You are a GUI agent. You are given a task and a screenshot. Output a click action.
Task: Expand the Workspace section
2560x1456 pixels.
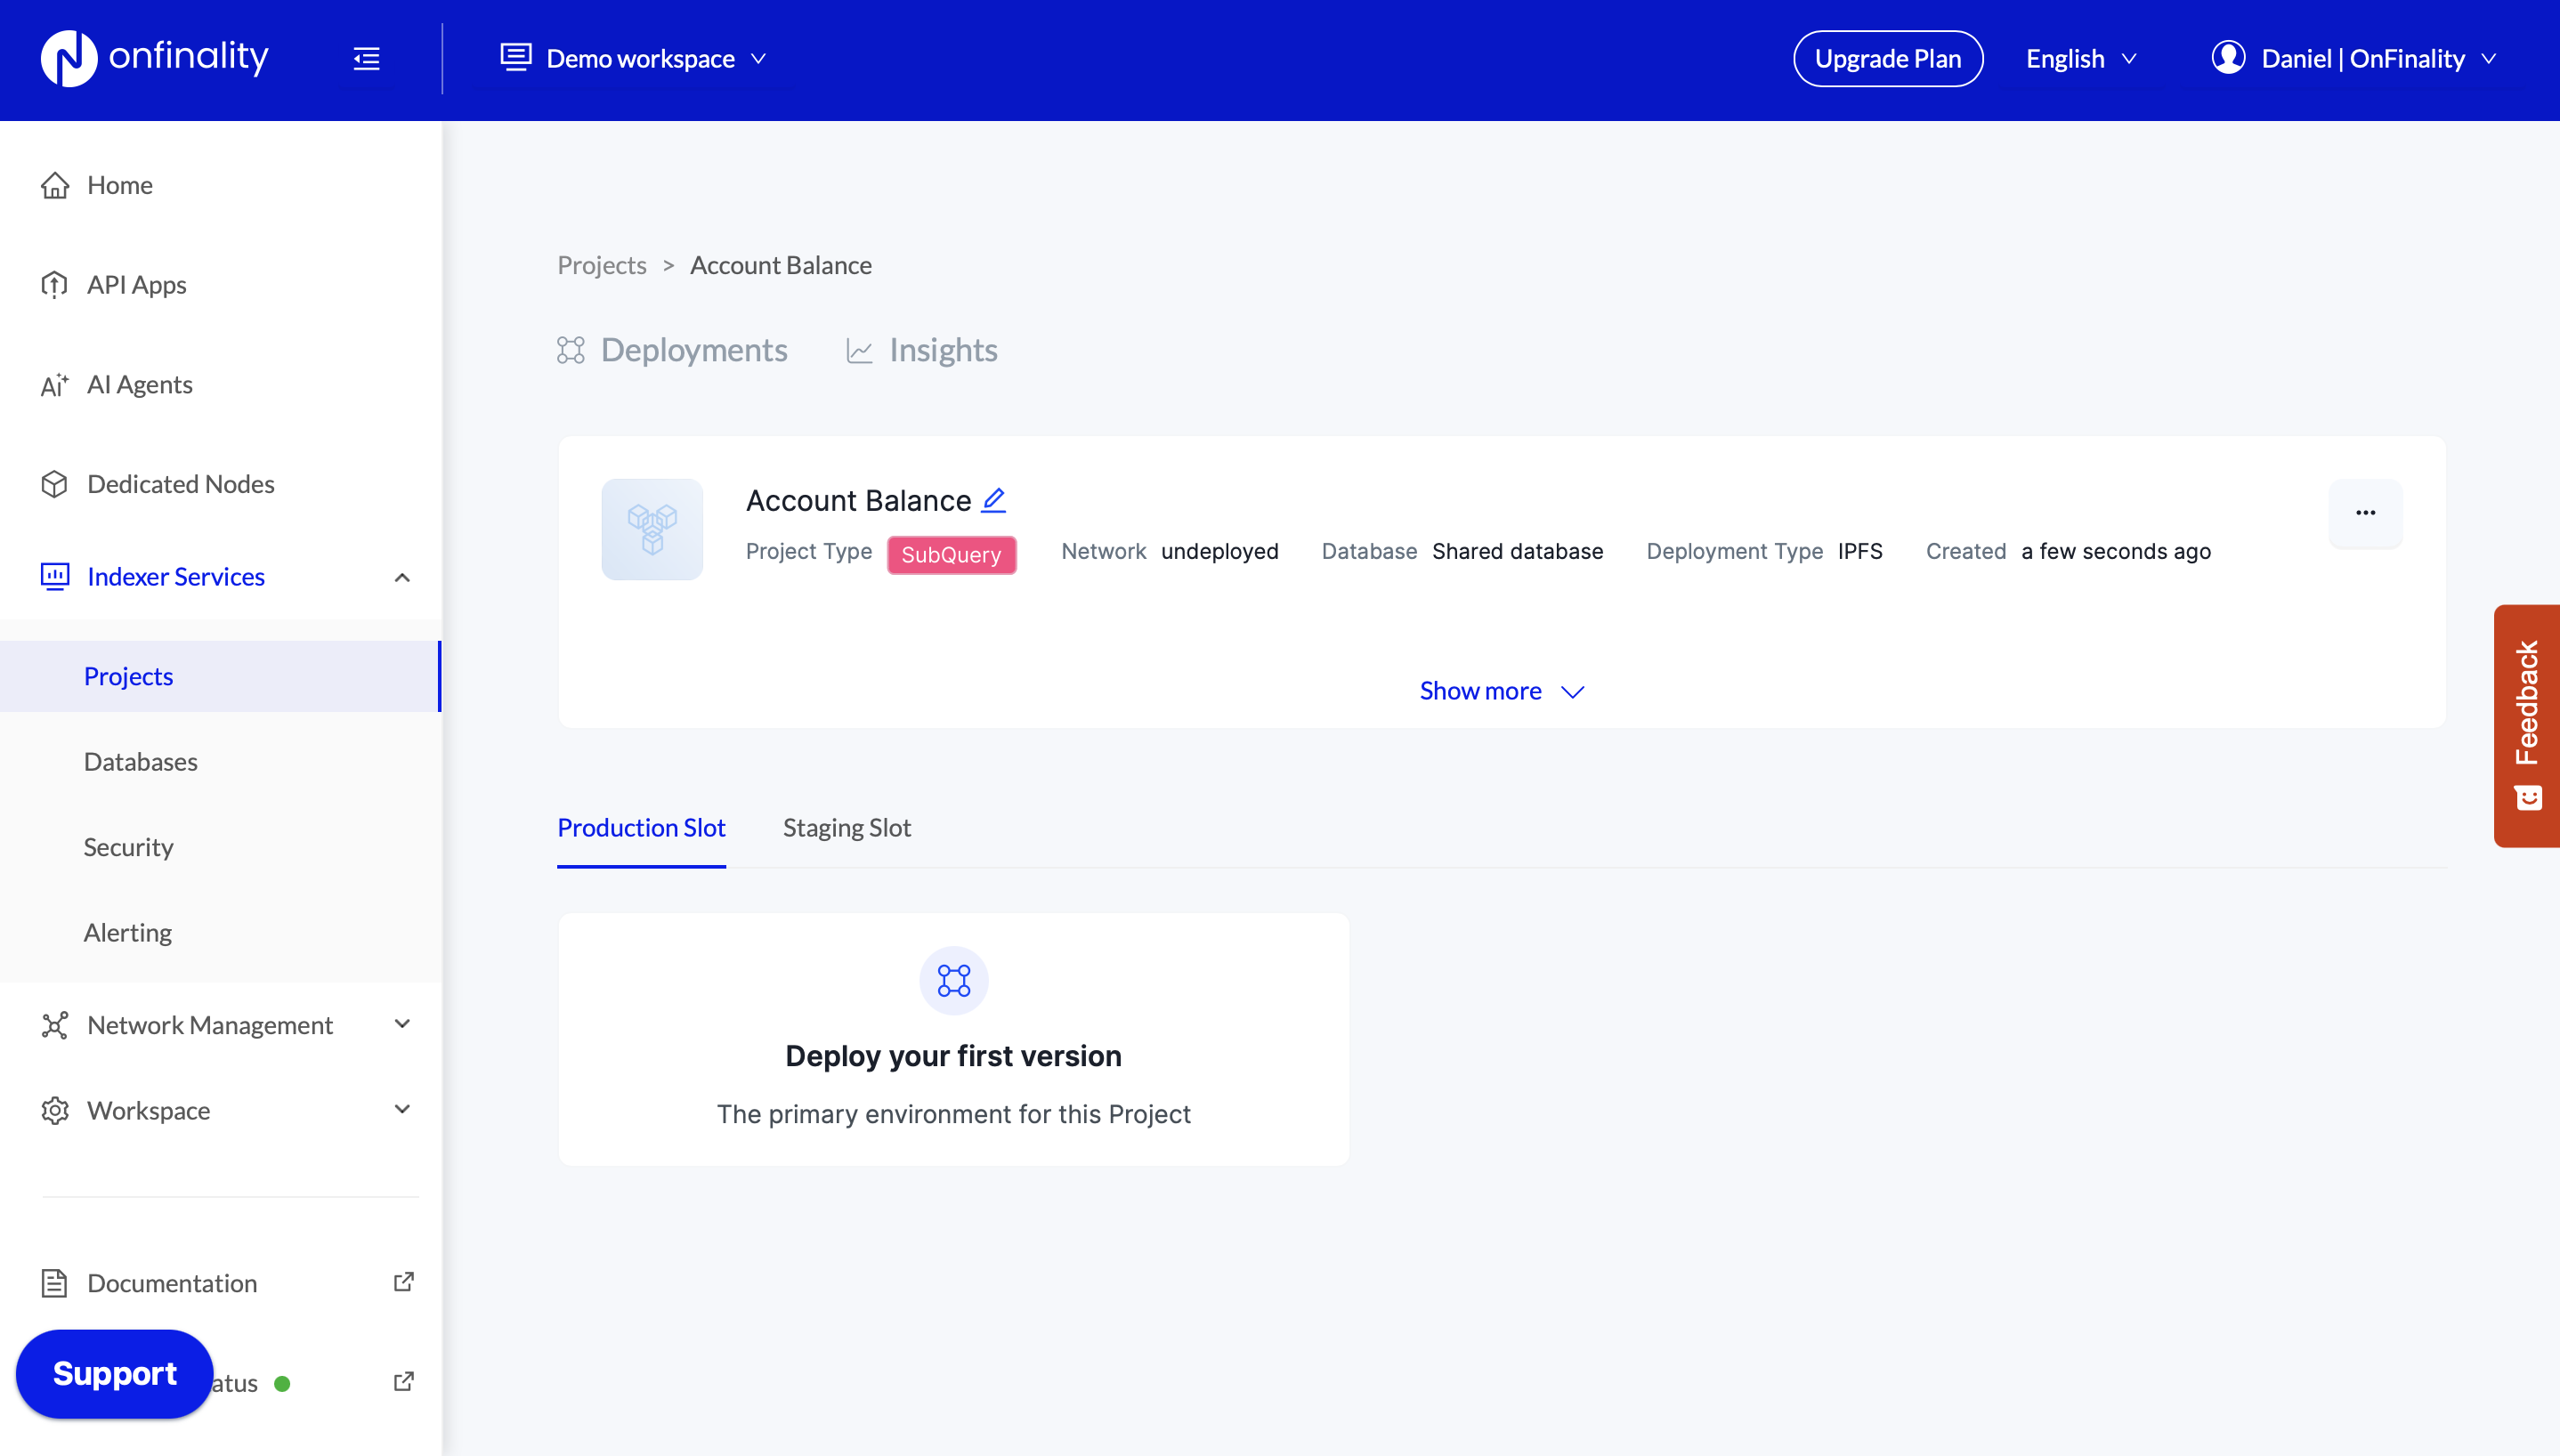[x=402, y=1110]
